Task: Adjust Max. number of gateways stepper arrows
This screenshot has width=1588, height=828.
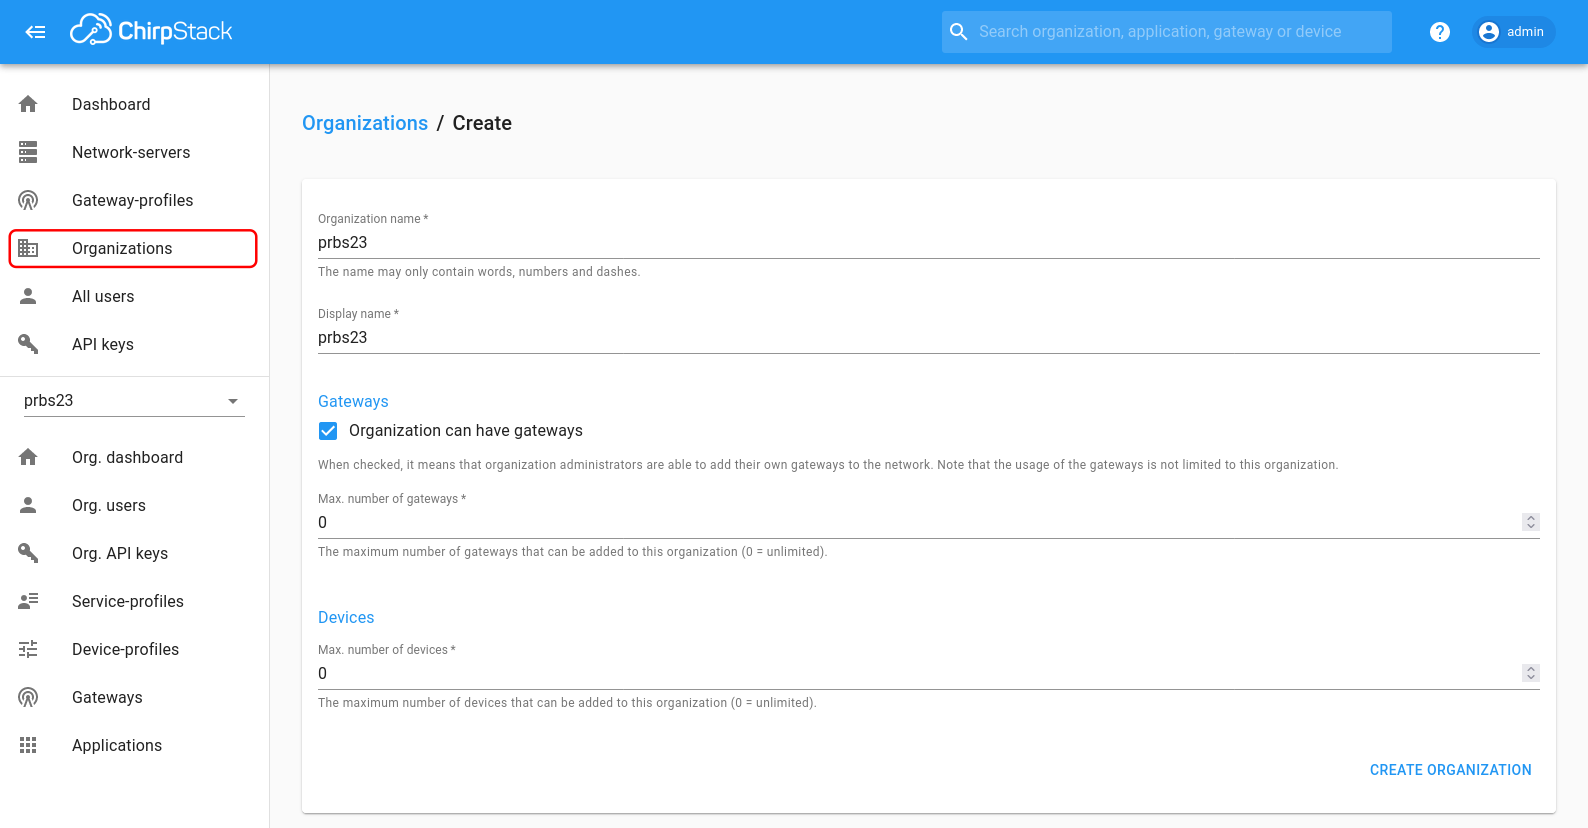Action: pos(1530,522)
